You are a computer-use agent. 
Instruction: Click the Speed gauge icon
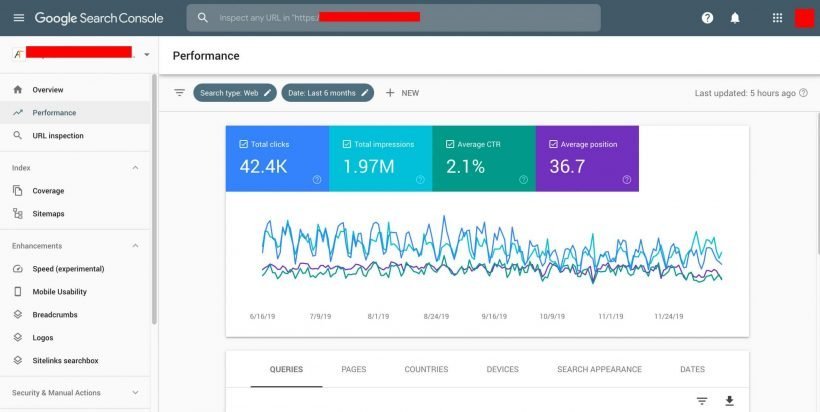tap(18, 269)
